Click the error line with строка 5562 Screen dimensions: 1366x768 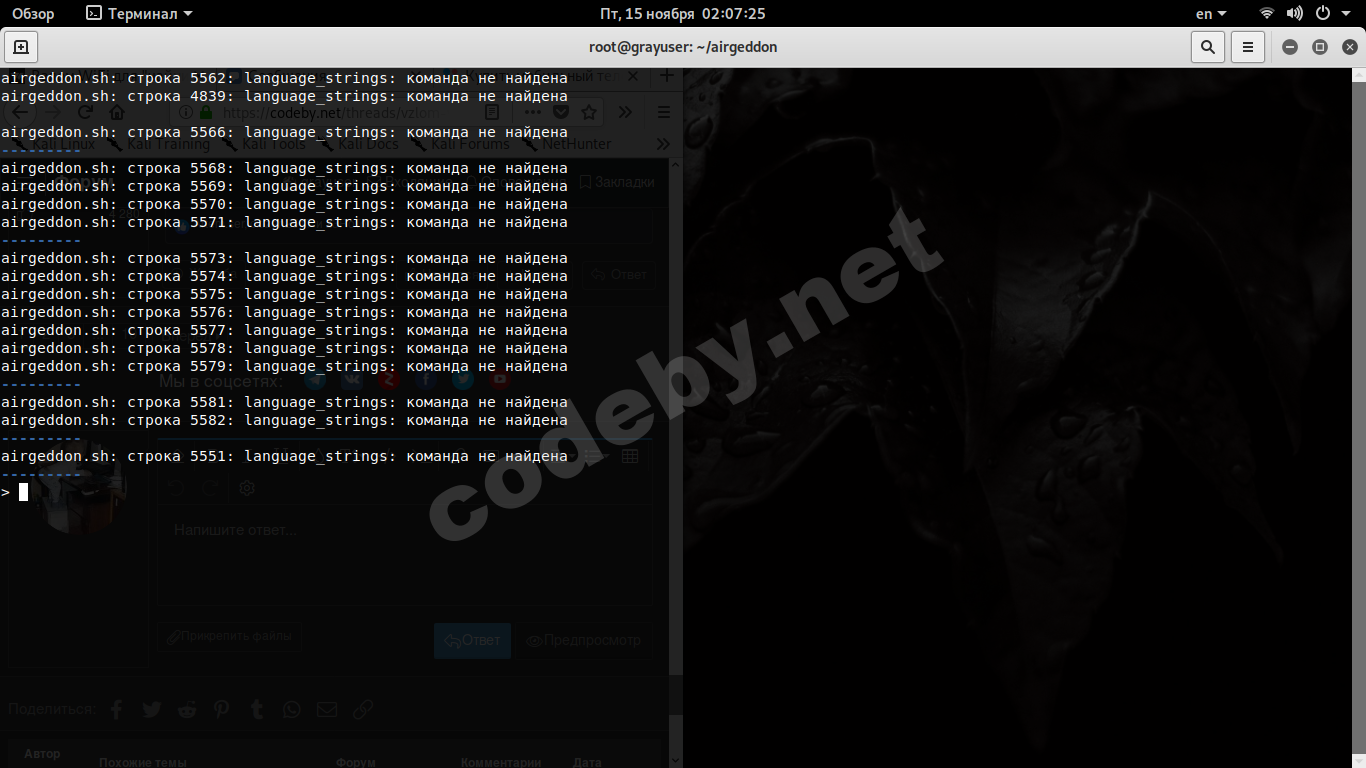tap(284, 78)
